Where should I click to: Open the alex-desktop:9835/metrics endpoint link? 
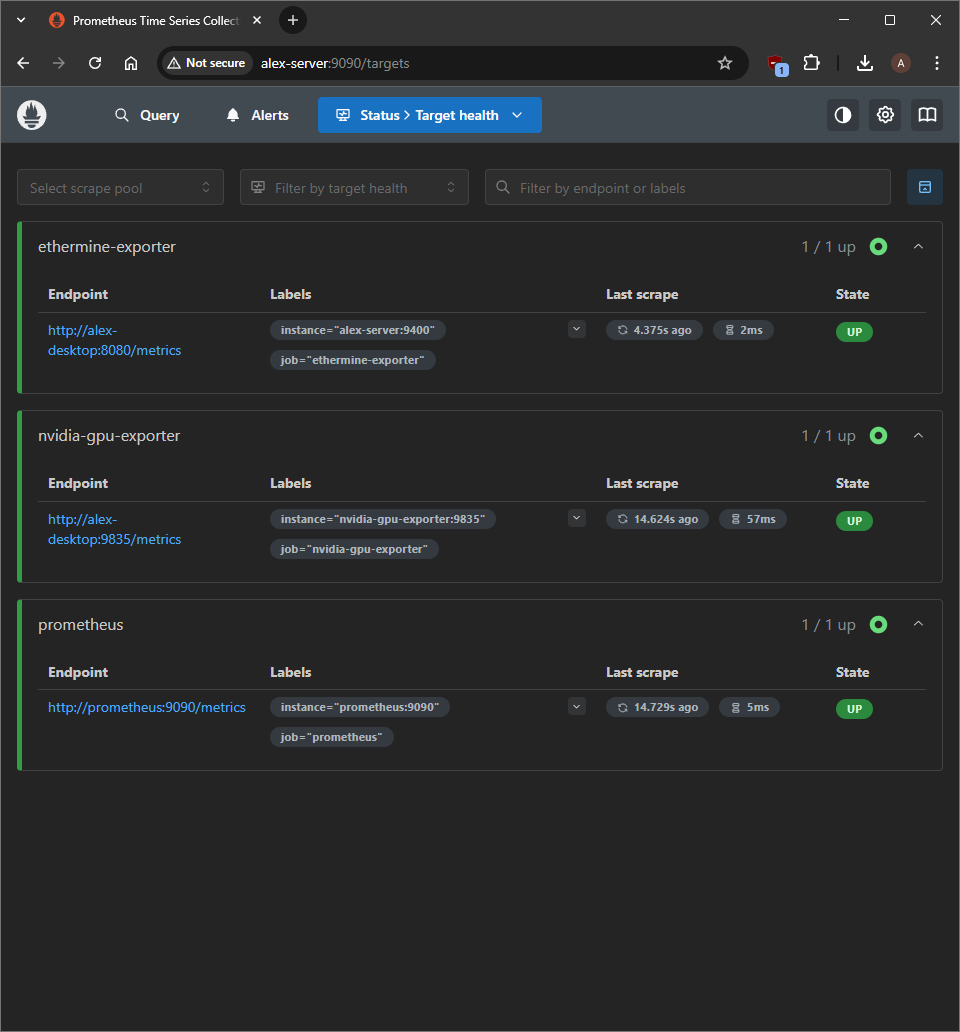click(114, 529)
